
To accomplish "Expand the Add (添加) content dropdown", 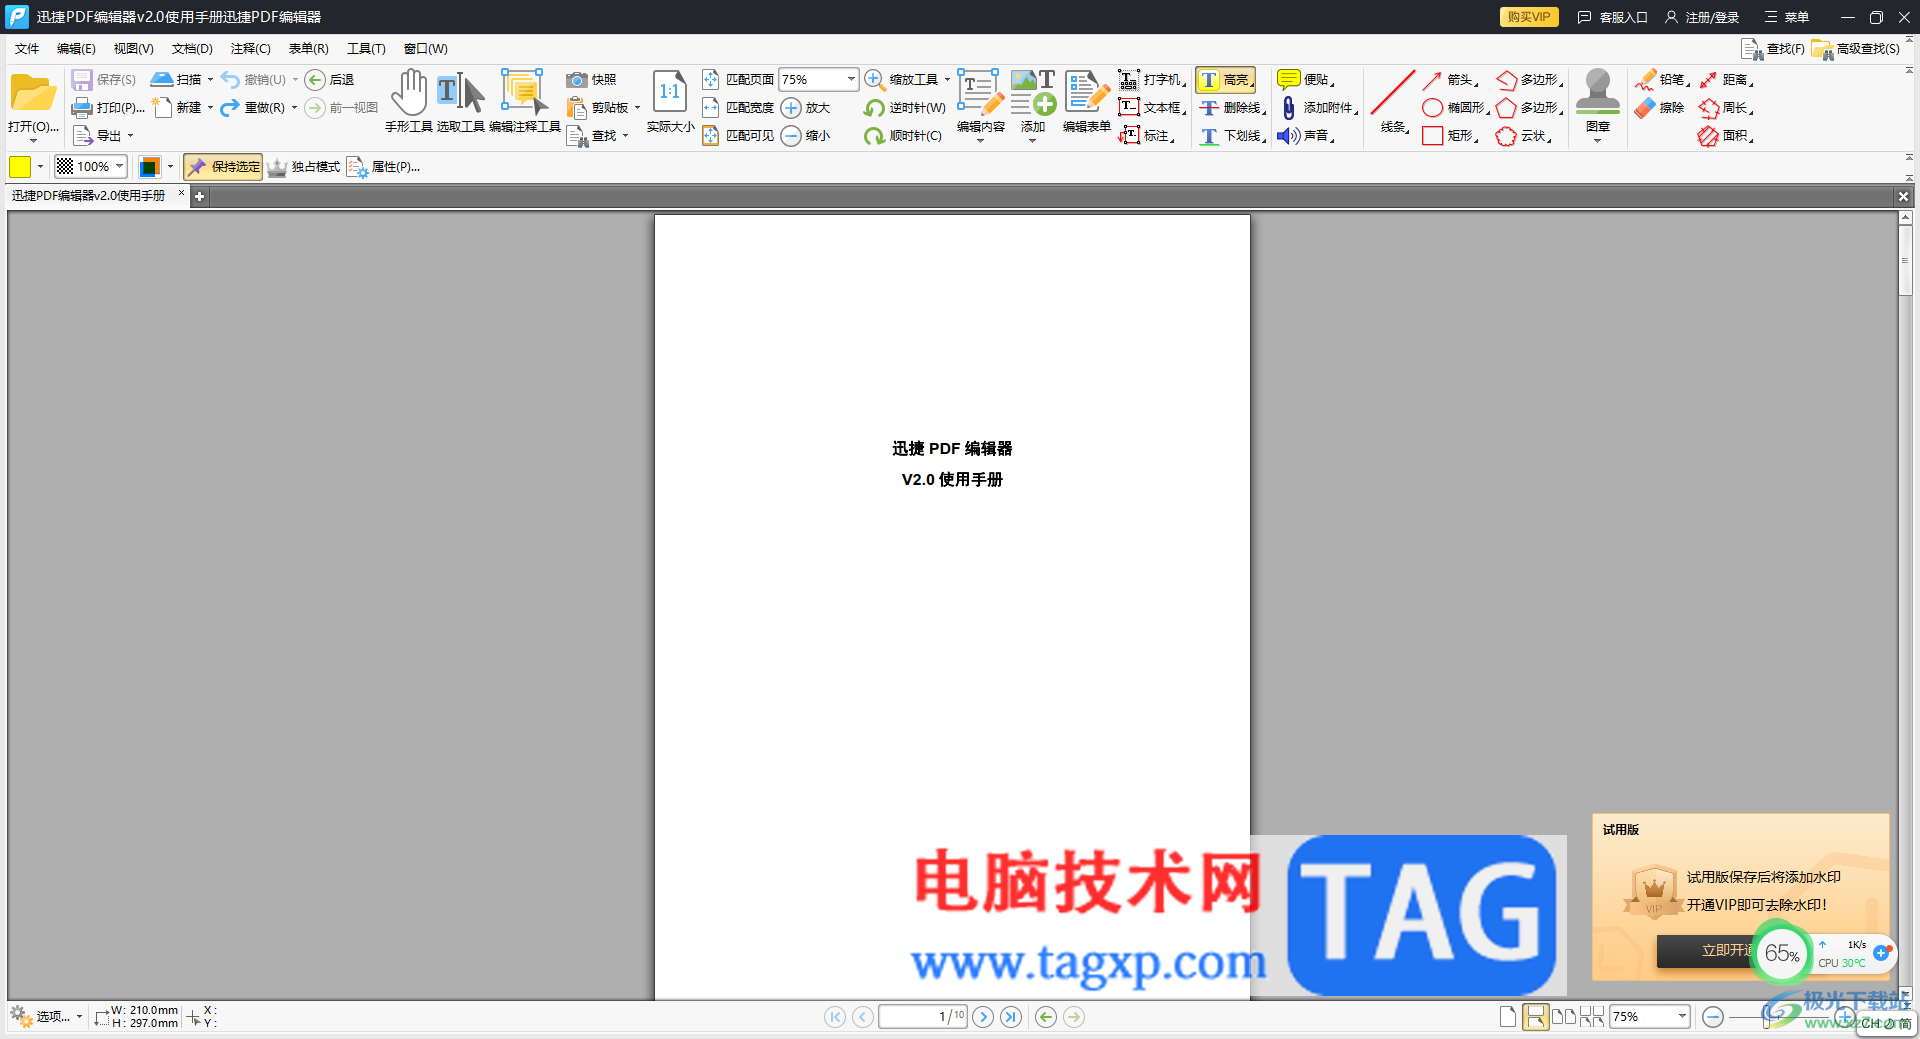I will [1032, 141].
